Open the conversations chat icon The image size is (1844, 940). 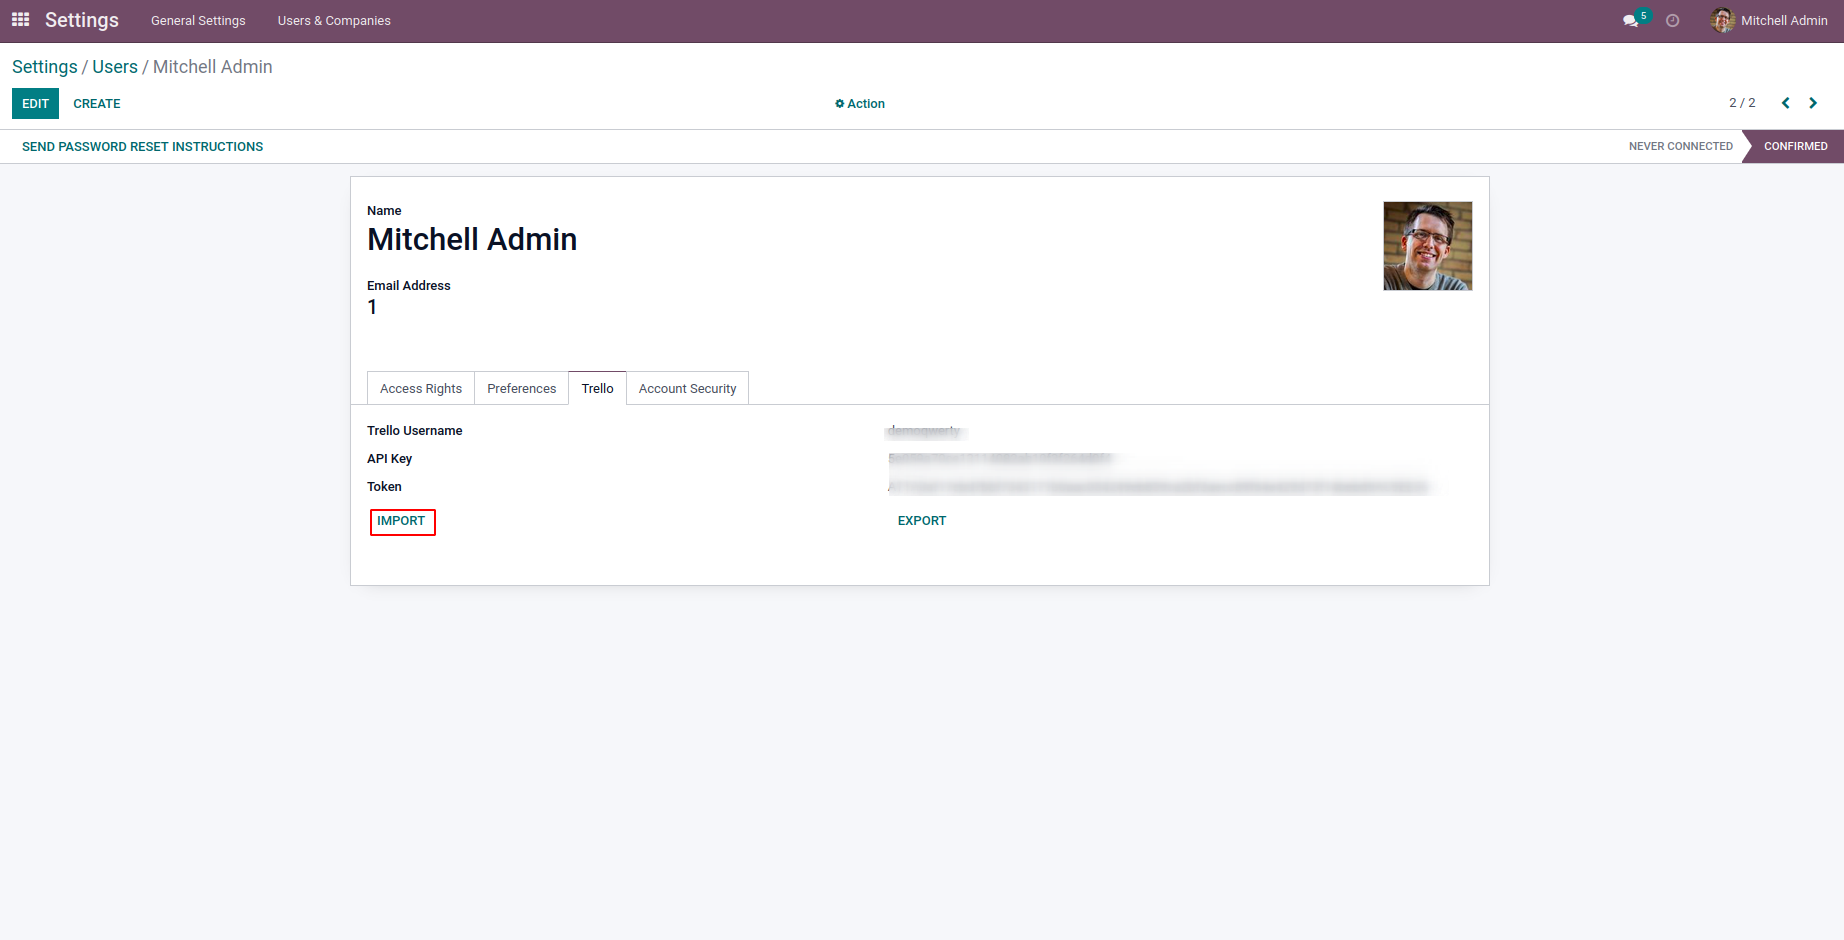pos(1631,21)
